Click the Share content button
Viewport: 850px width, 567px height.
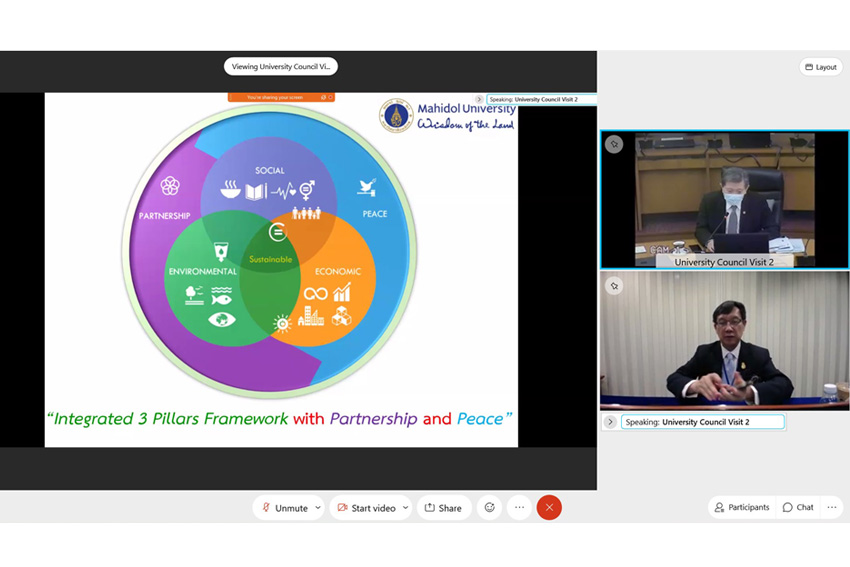click(x=443, y=508)
